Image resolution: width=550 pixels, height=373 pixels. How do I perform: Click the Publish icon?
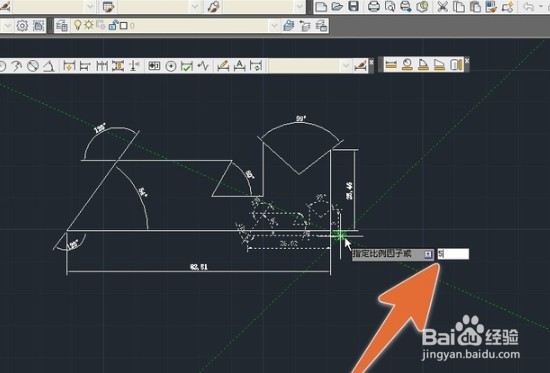406,6
